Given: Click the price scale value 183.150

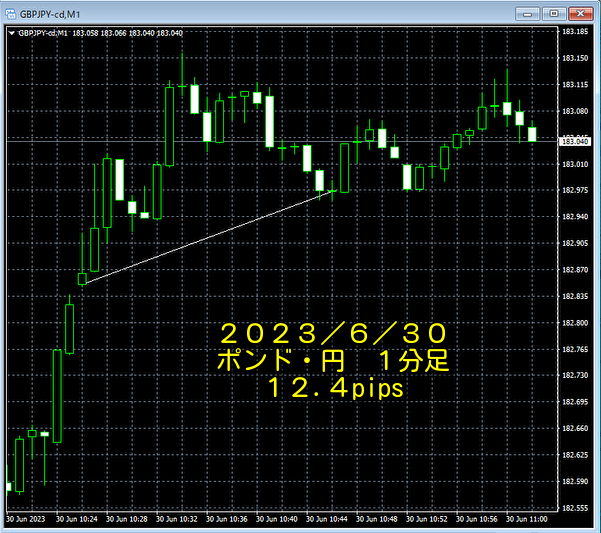Looking at the screenshot, I should click(575, 58).
